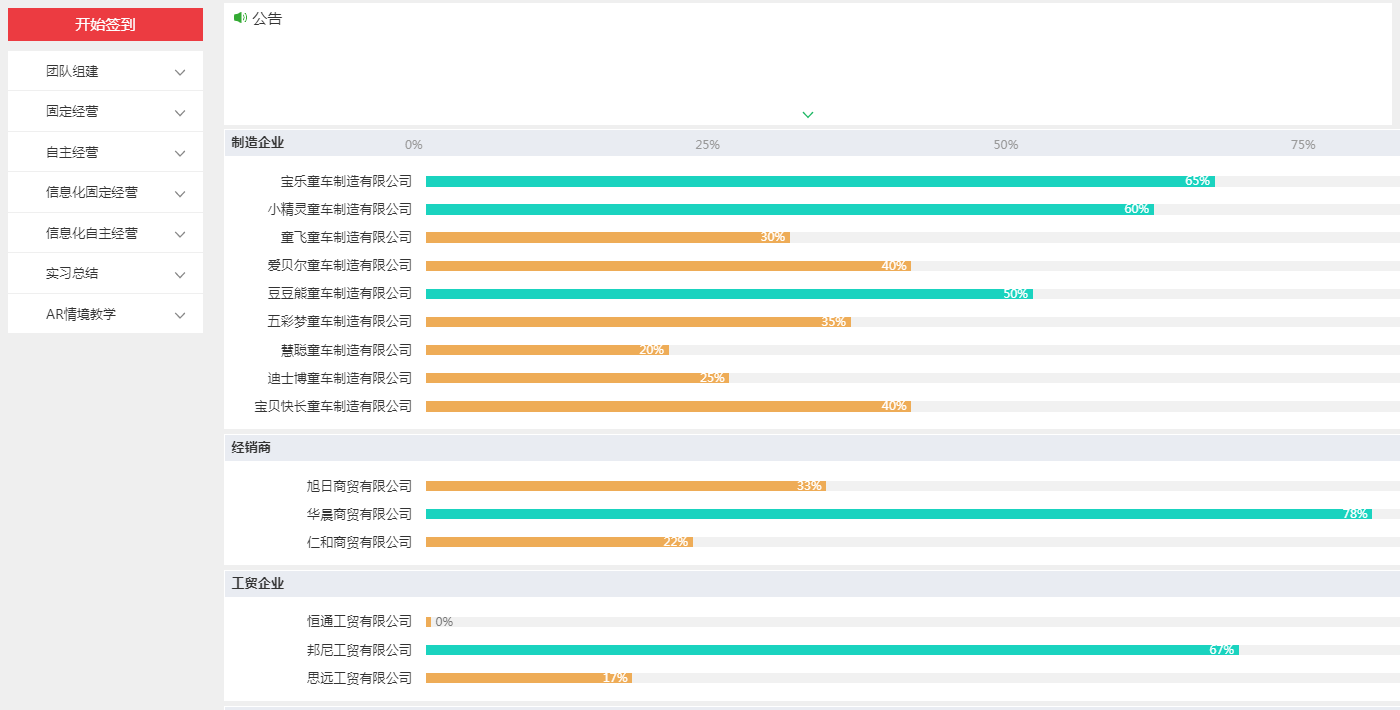Click the 开始签到 button
Viewport: 1400px width, 710px height.
pyautogui.click(x=105, y=24)
